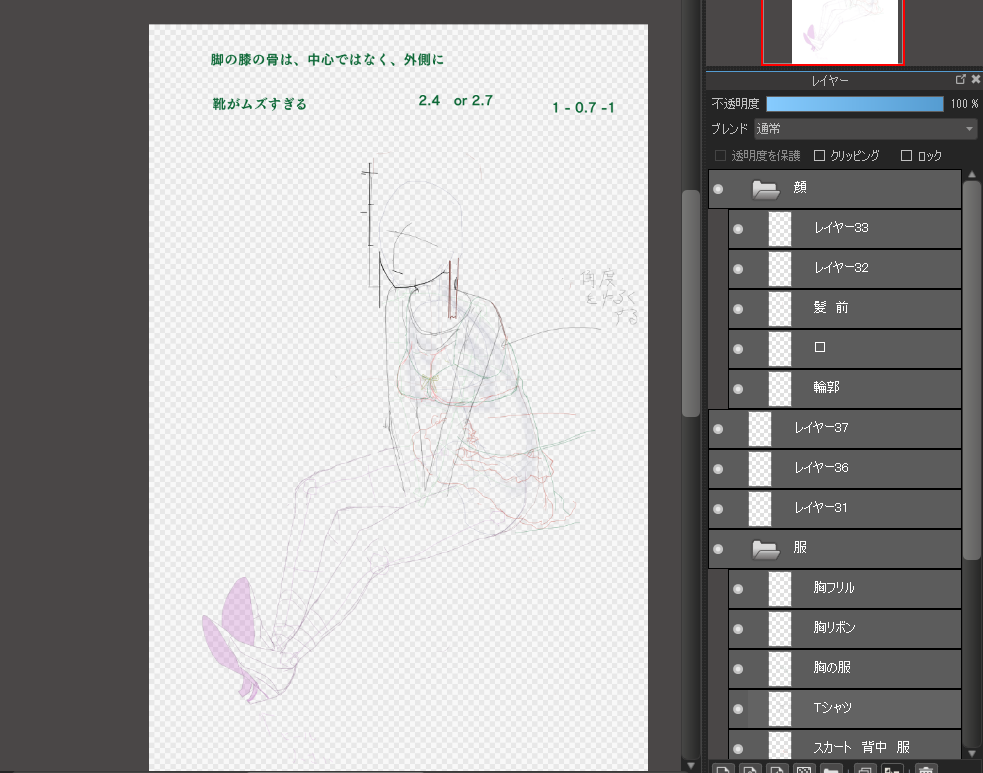Hide layer レイヤー32
Screen dimensions: 983x773
tap(739, 269)
